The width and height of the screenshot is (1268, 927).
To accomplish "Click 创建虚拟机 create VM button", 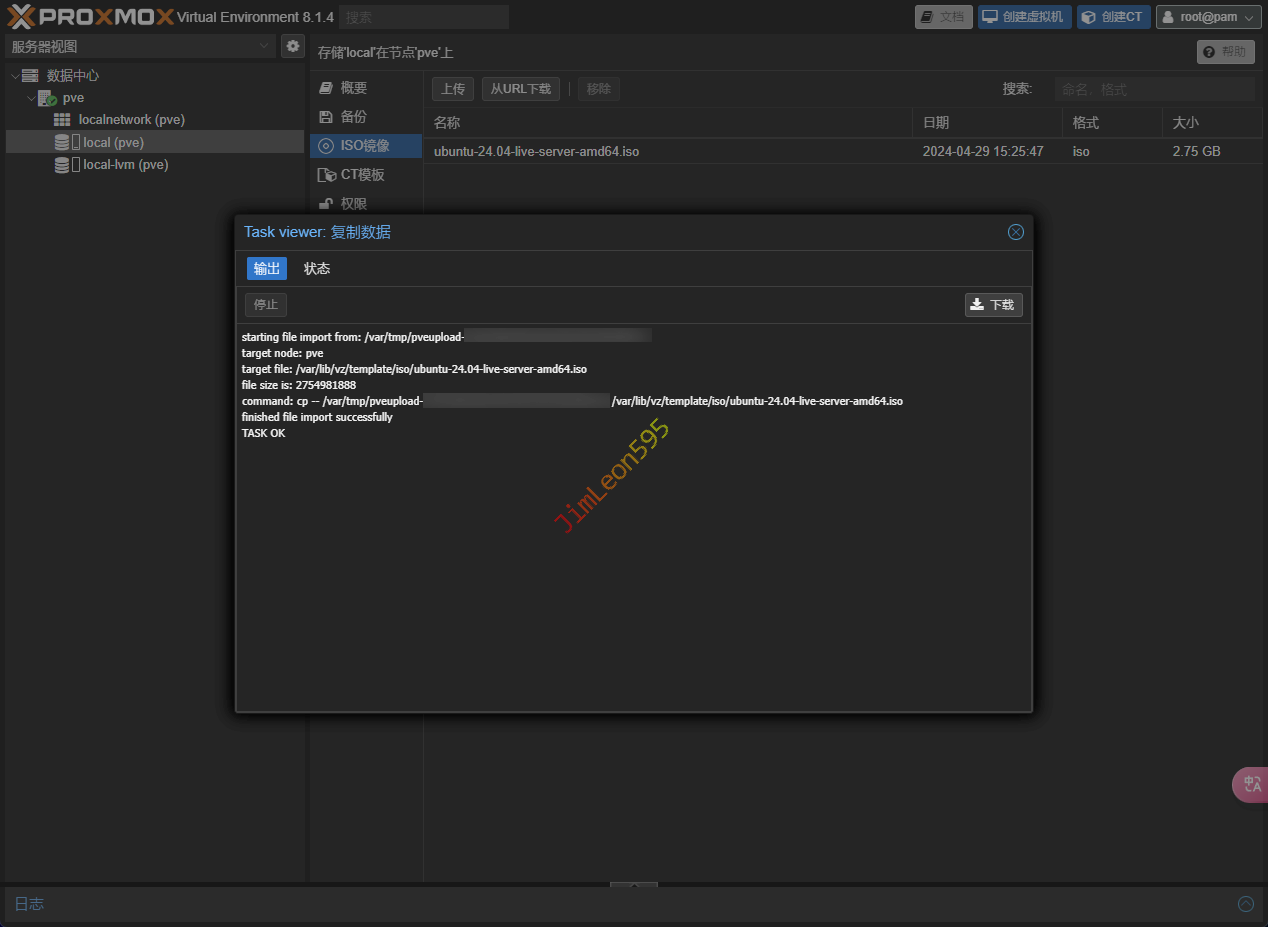I will coord(1024,17).
